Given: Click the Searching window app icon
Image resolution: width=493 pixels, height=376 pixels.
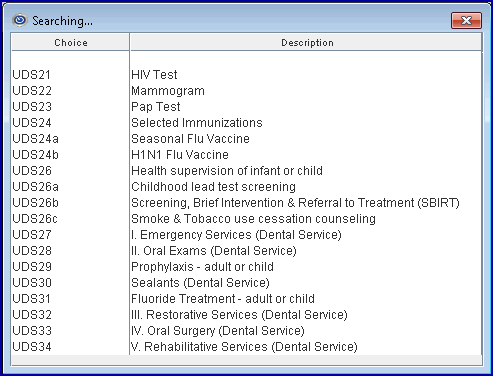Looking at the screenshot, I should [20, 20].
